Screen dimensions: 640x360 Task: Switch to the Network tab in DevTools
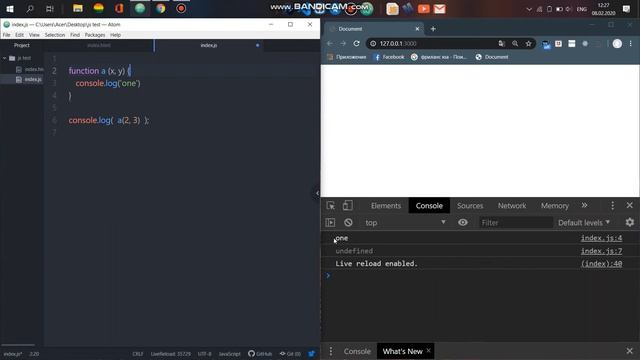pyautogui.click(x=512, y=206)
